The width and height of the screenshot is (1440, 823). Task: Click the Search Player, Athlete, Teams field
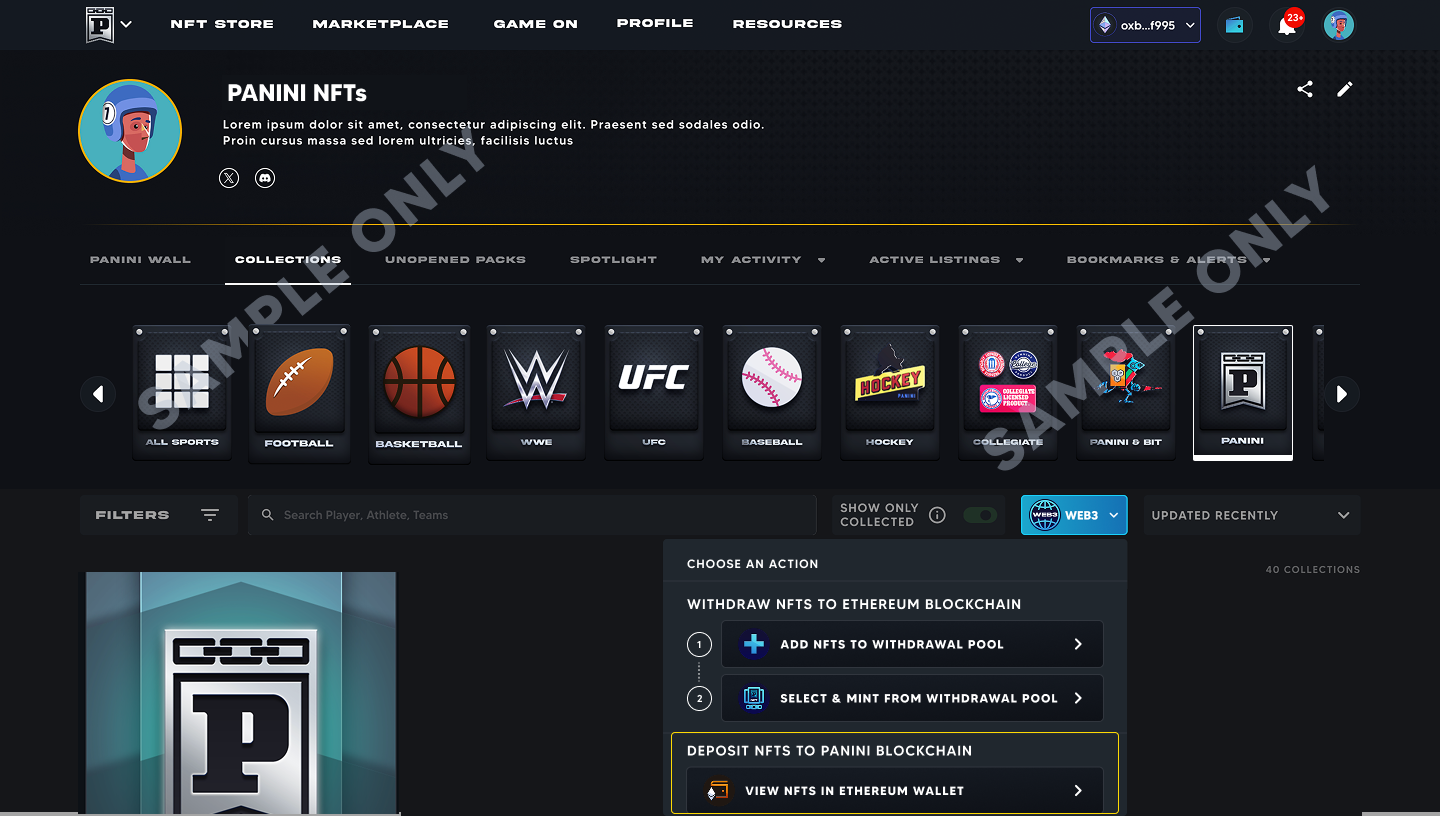point(532,515)
